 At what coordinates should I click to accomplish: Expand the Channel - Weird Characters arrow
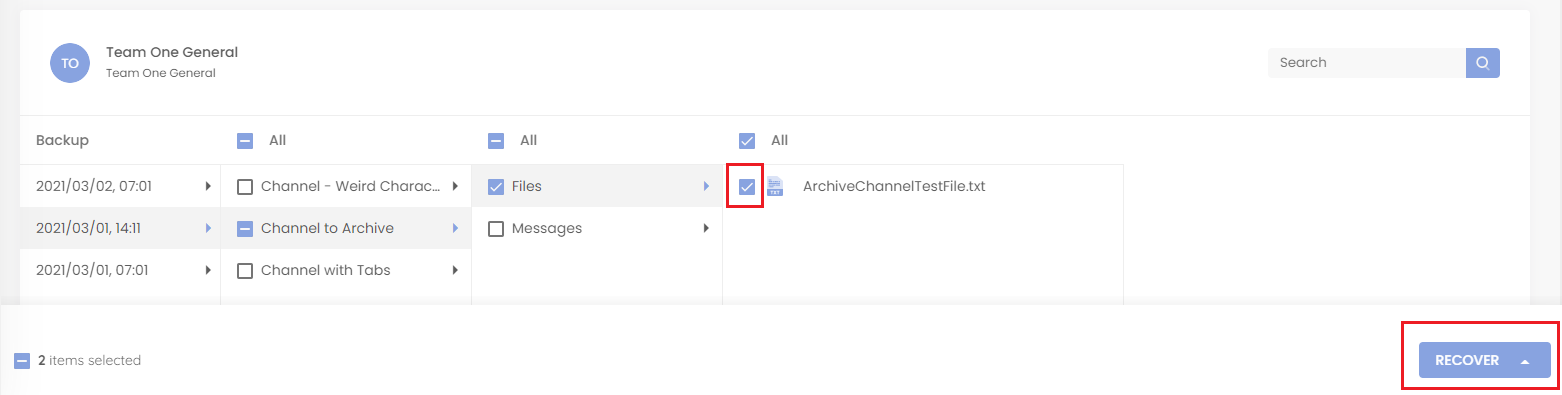(x=455, y=186)
